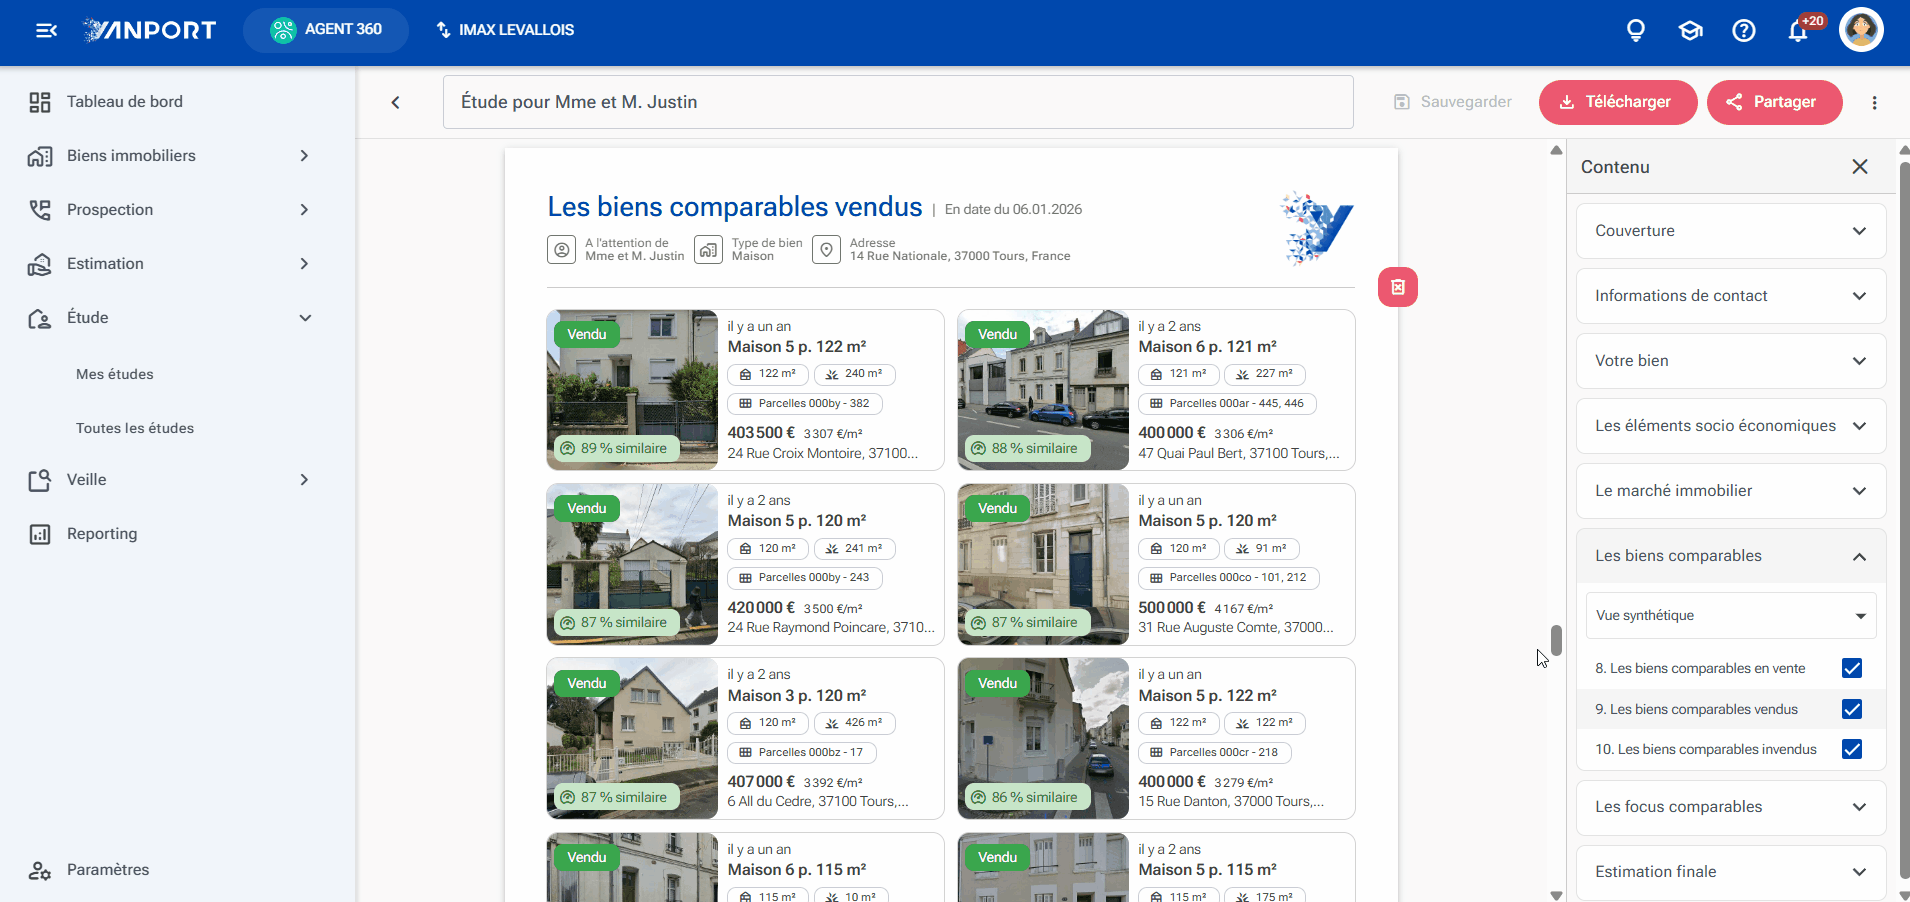Click the red delete page icon
1910x902 pixels.
click(x=1397, y=287)
